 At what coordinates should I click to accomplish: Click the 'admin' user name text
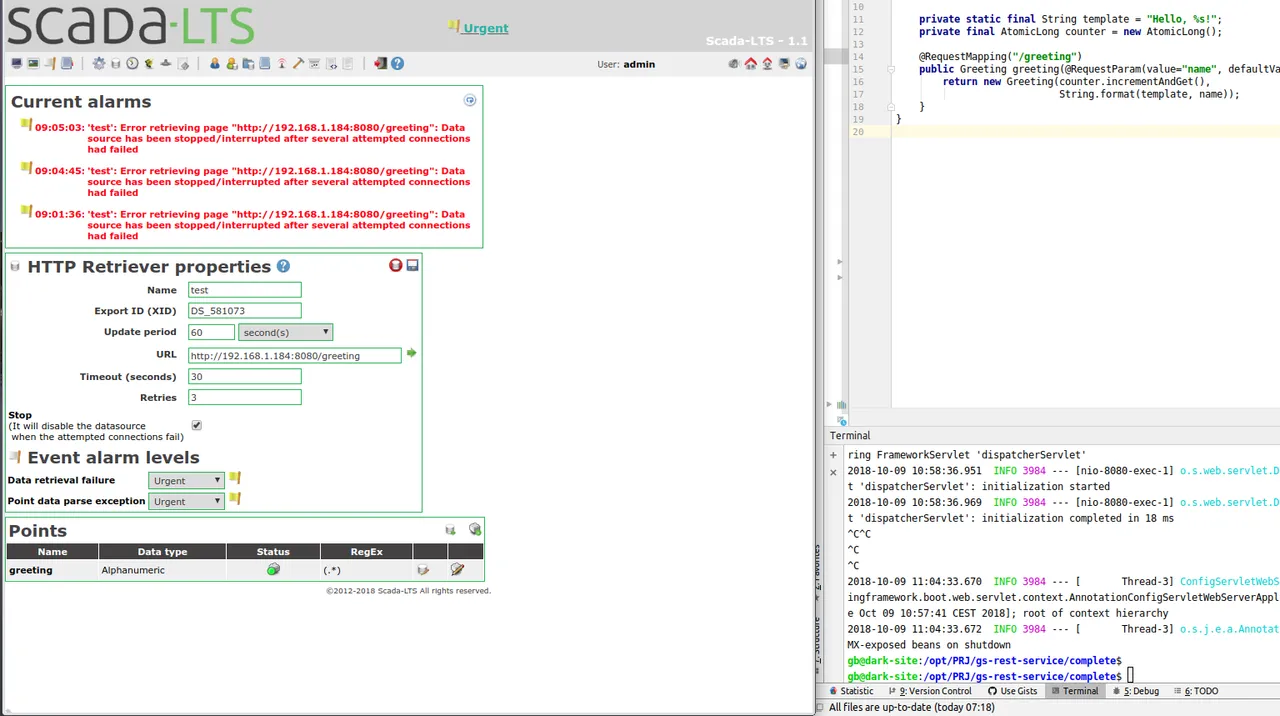639,64
